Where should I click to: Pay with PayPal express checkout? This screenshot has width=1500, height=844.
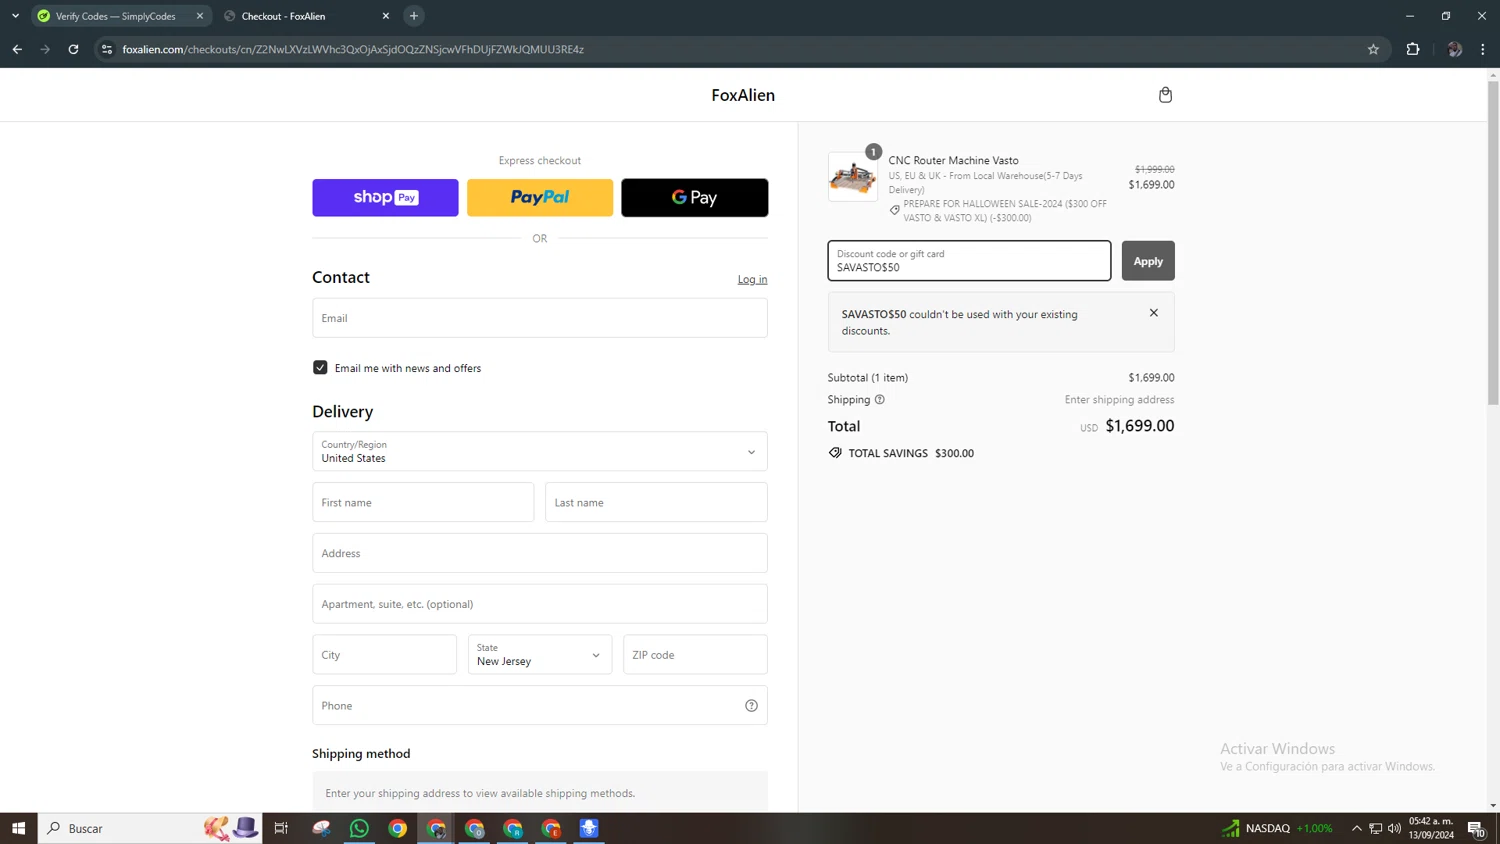click(x=540, y=198)
